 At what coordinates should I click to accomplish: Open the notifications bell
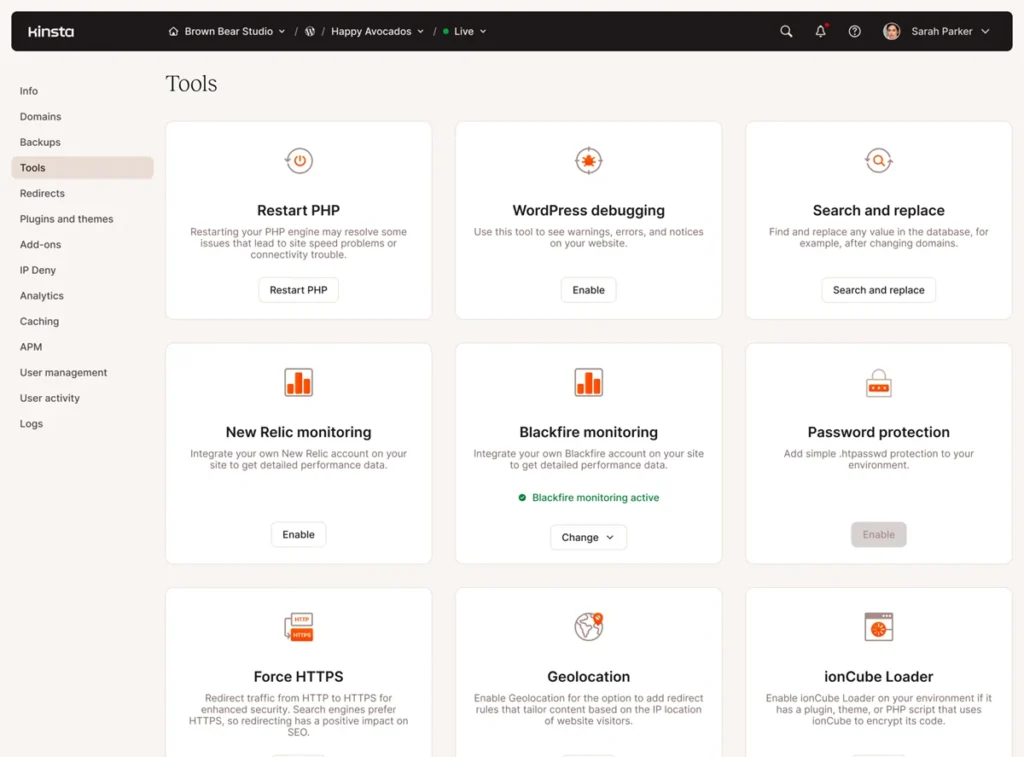(820, 31)
